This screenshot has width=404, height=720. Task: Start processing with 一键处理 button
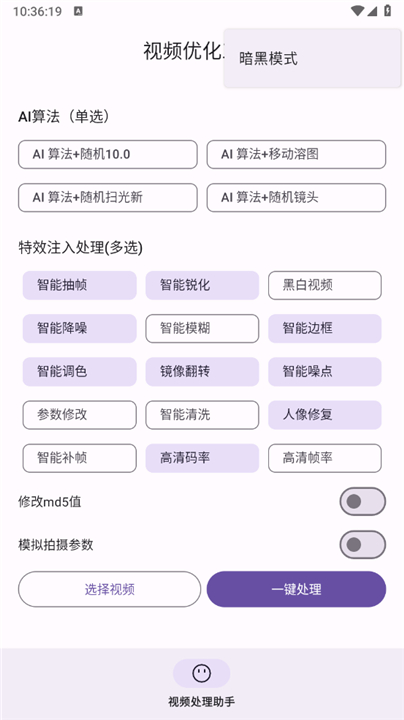pos(296,589)
